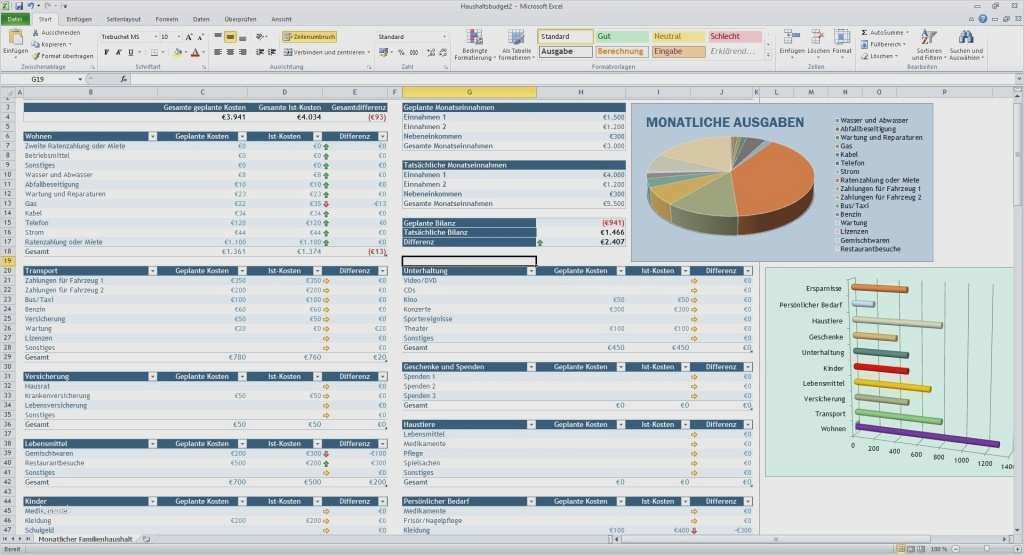Click the center text horizontally icon
The height and width of the screenshot is (555, 1024).
(x=230, y=52)
